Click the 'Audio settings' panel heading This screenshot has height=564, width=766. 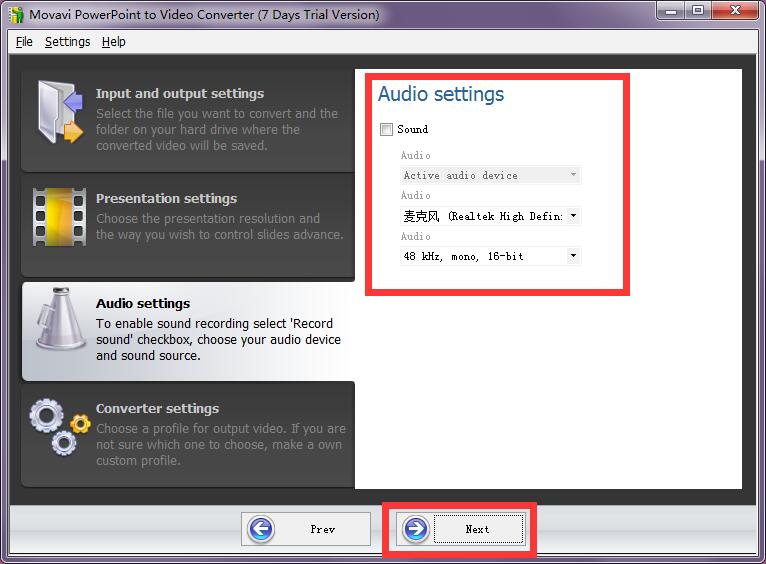pos(441,94)
